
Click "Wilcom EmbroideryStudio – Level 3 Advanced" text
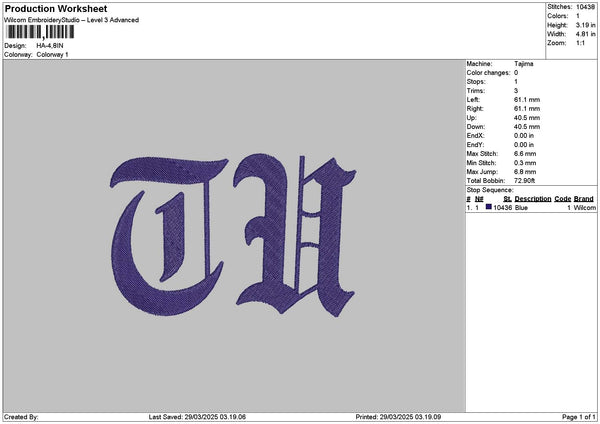[x=72, y=20]
